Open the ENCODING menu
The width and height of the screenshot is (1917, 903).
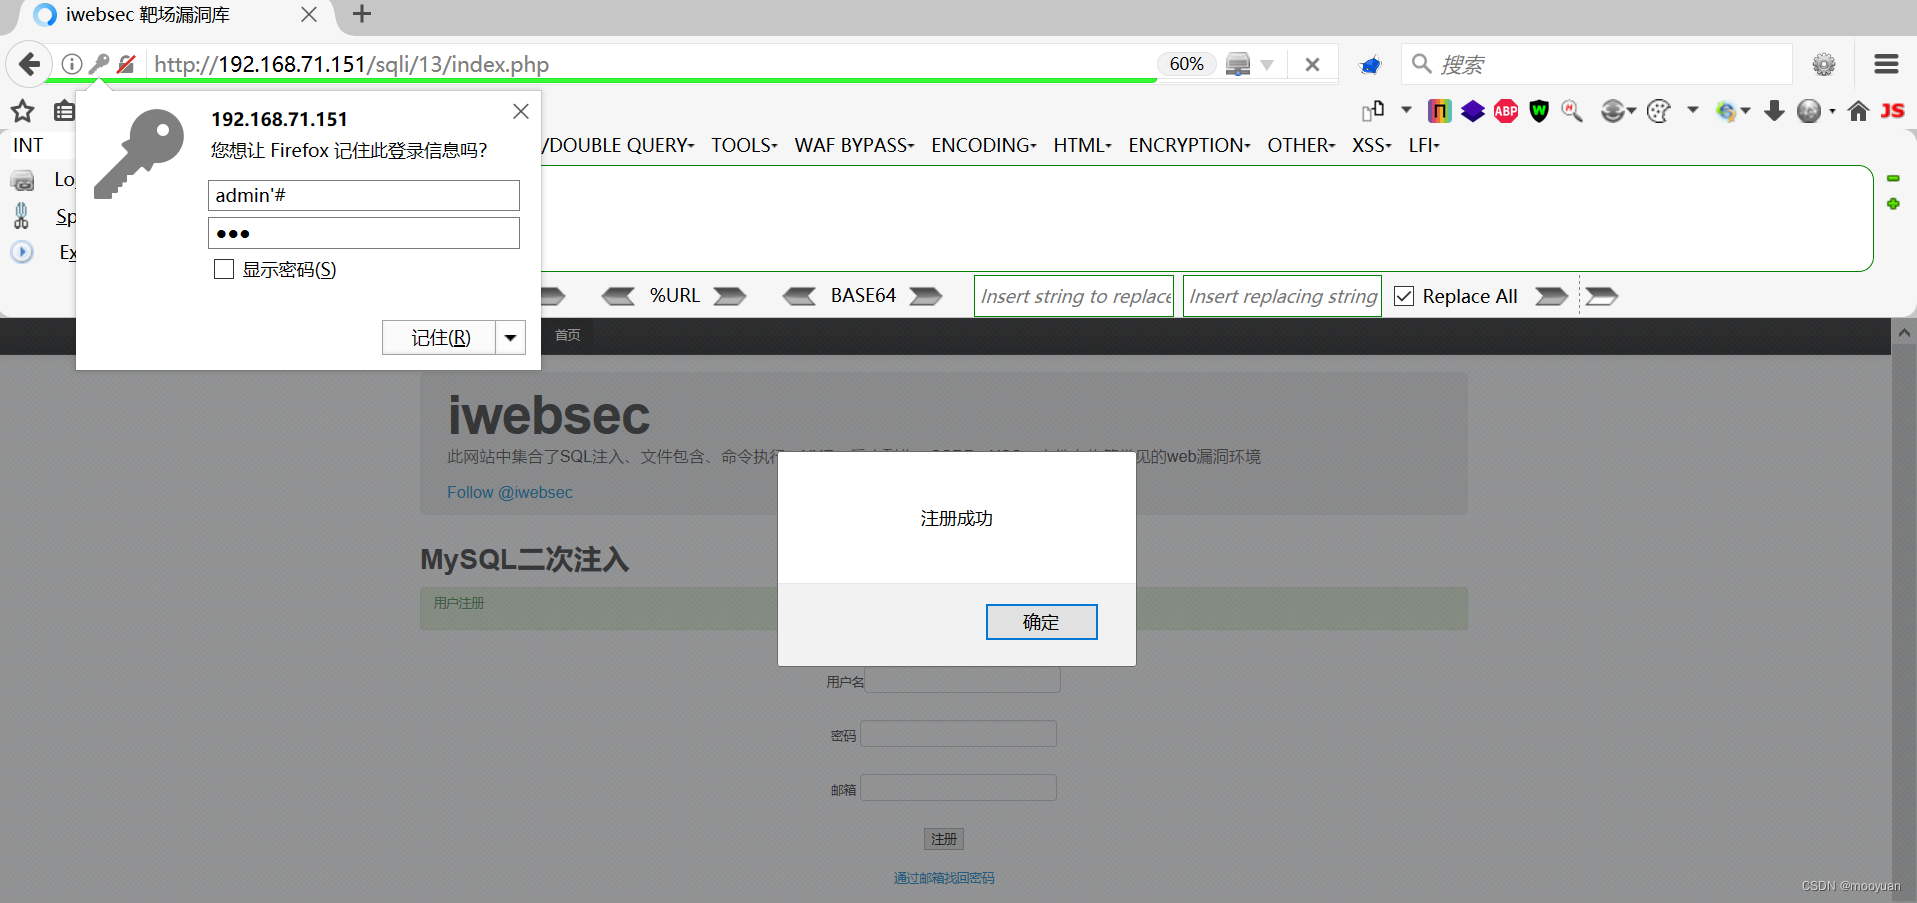coord(984,145)
